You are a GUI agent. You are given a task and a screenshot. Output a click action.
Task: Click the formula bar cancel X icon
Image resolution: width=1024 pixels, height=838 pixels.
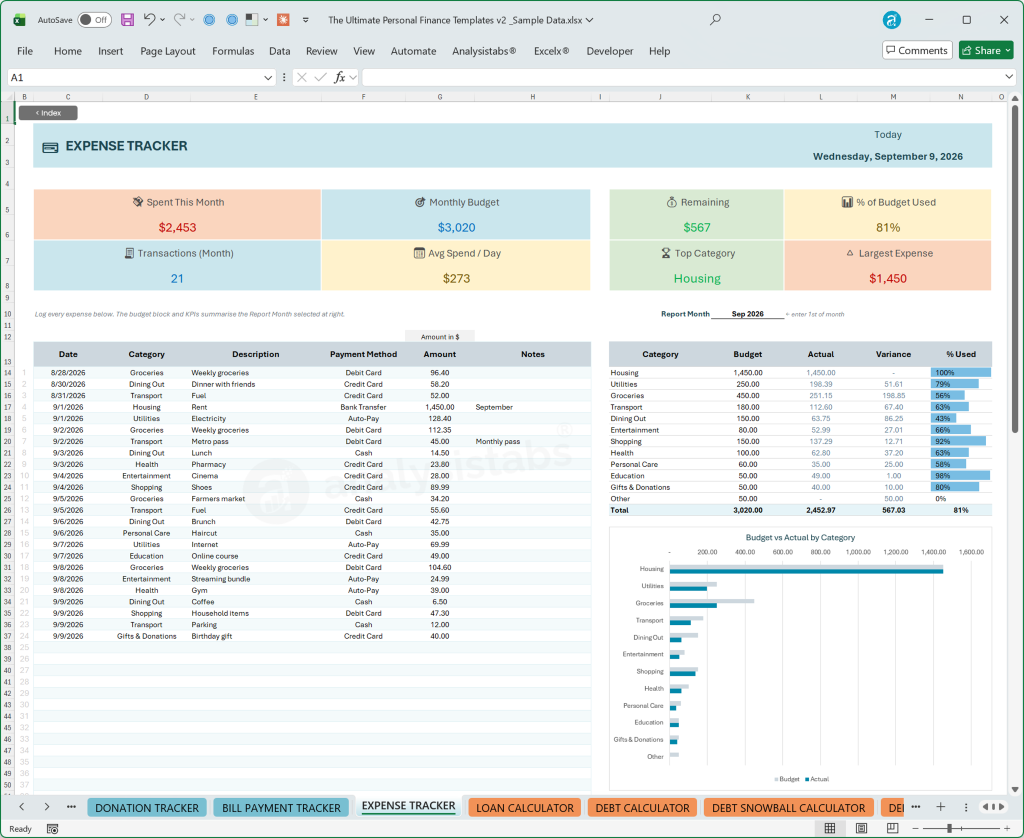click(x=301, y=77)
